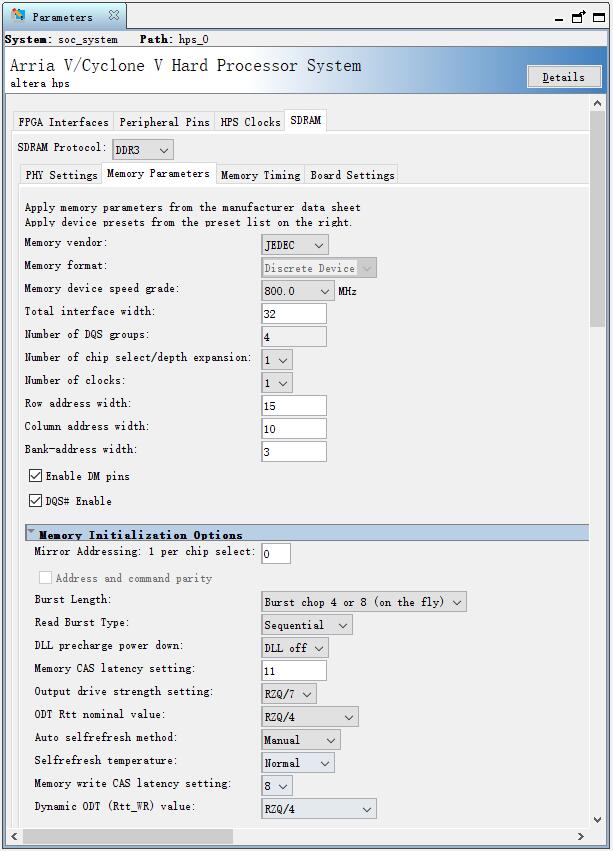Image resolution: width=613 pixels, height=851 pixels.
Task: Open DLL precharge power down dropdown
Action: pos(295,648)
